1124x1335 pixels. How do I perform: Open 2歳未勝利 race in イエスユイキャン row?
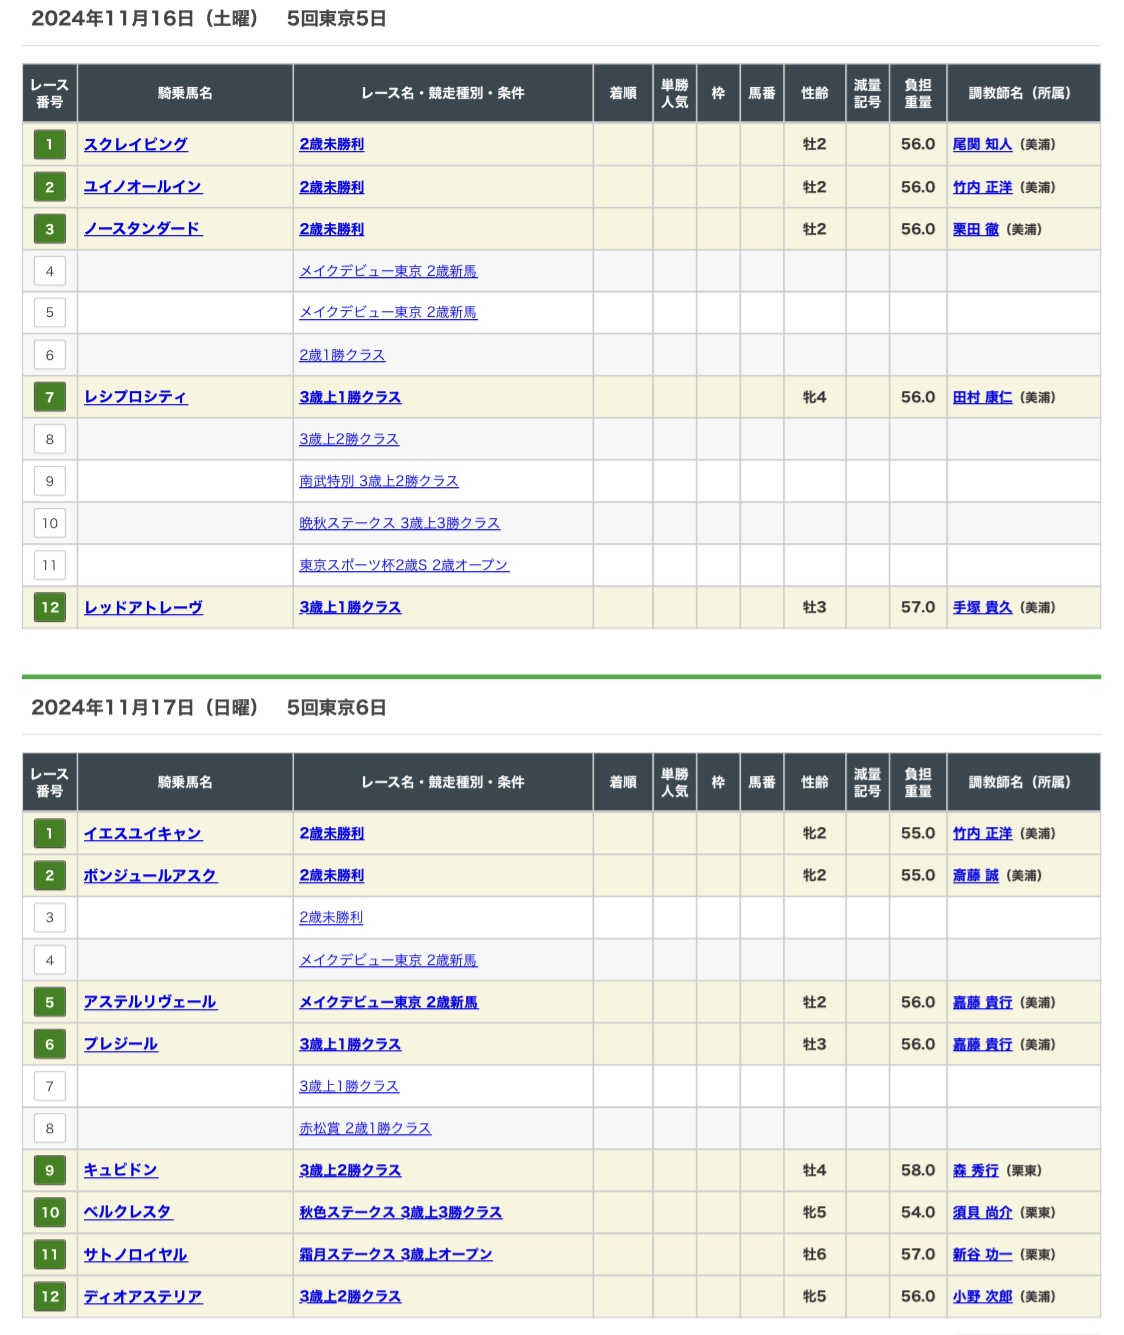pos(332,833)
